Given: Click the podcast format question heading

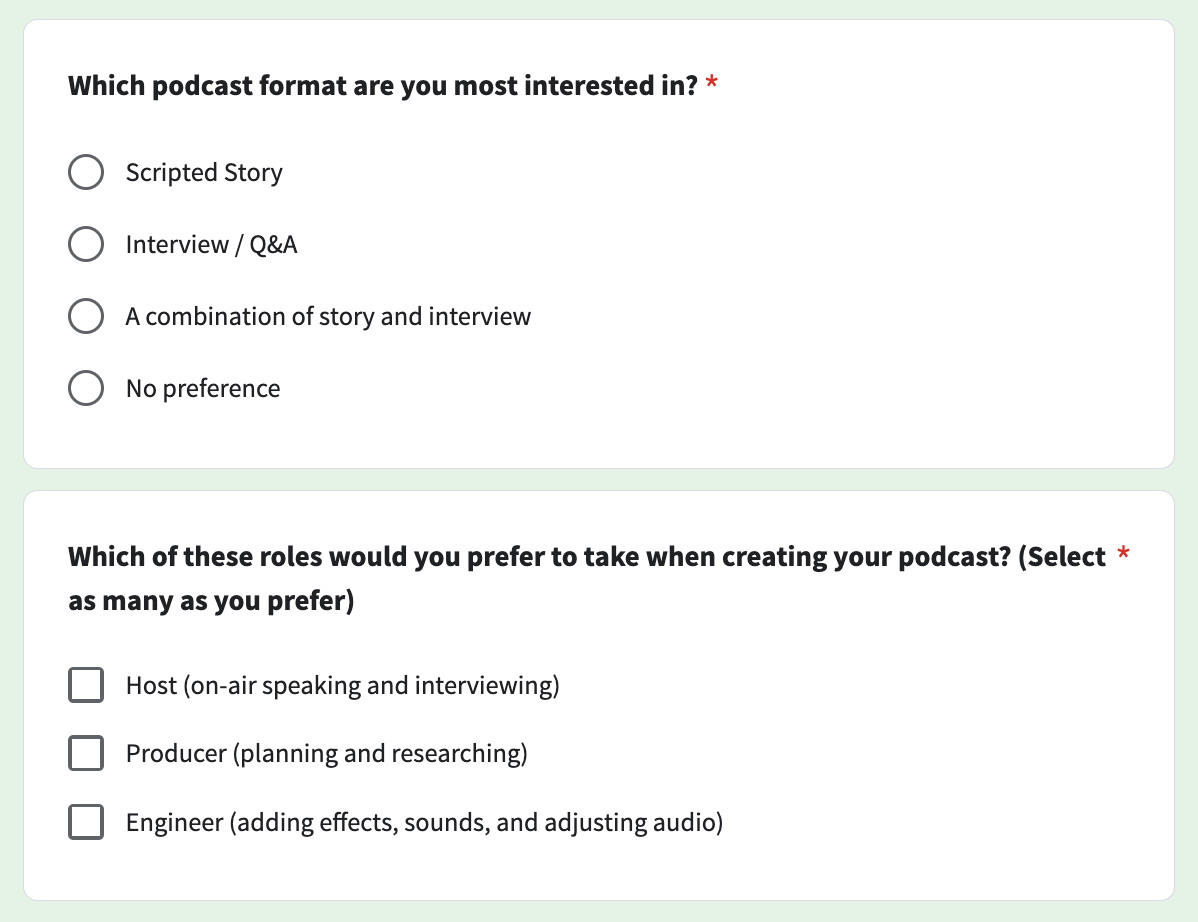Looking at the screenshot, I should click(x=383, y=86).
